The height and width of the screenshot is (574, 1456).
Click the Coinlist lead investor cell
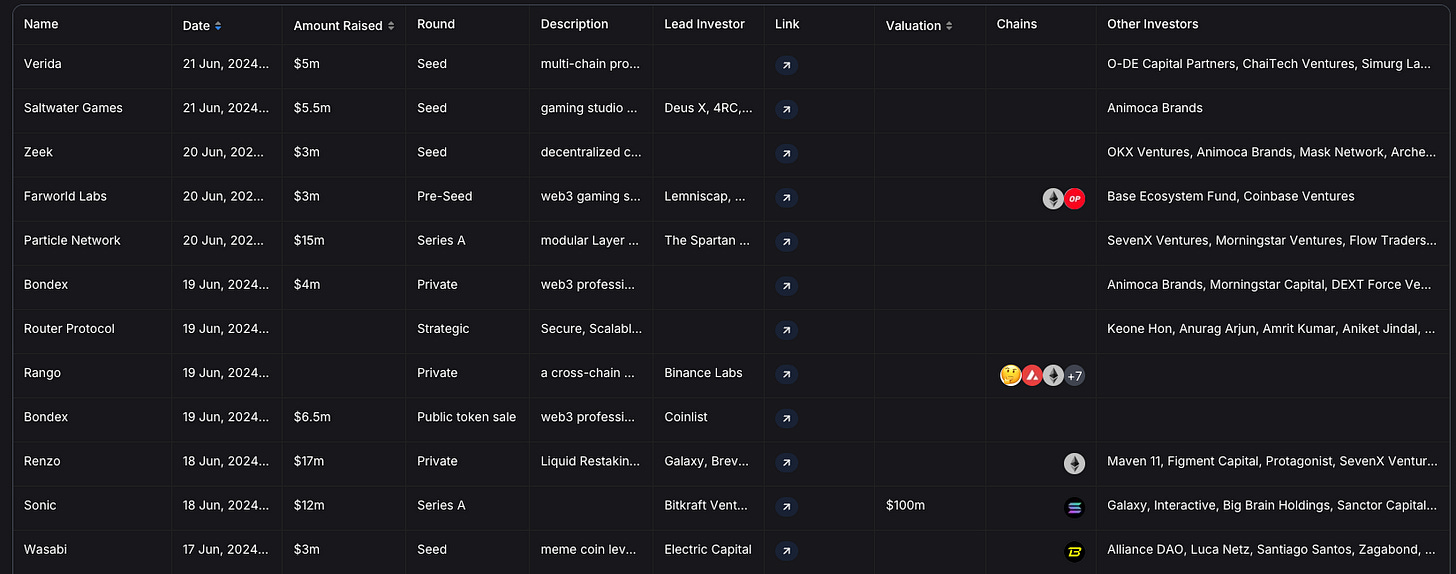(x=686, y=417)
